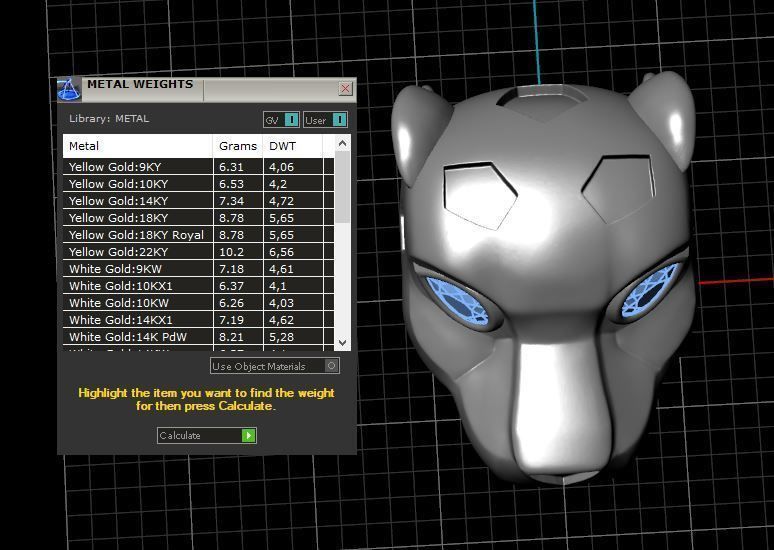Select the White Gold:10KW row
Screen dimensions: 774x550
coord(198,303)
